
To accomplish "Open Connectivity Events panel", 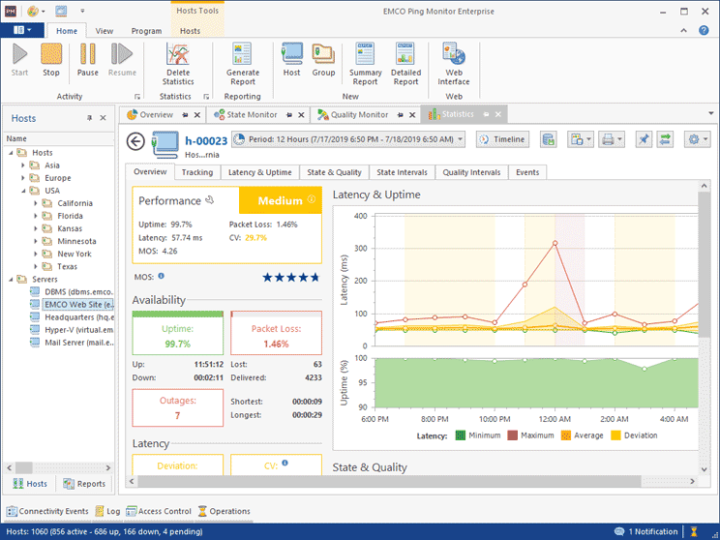I will tap(48, 511).
